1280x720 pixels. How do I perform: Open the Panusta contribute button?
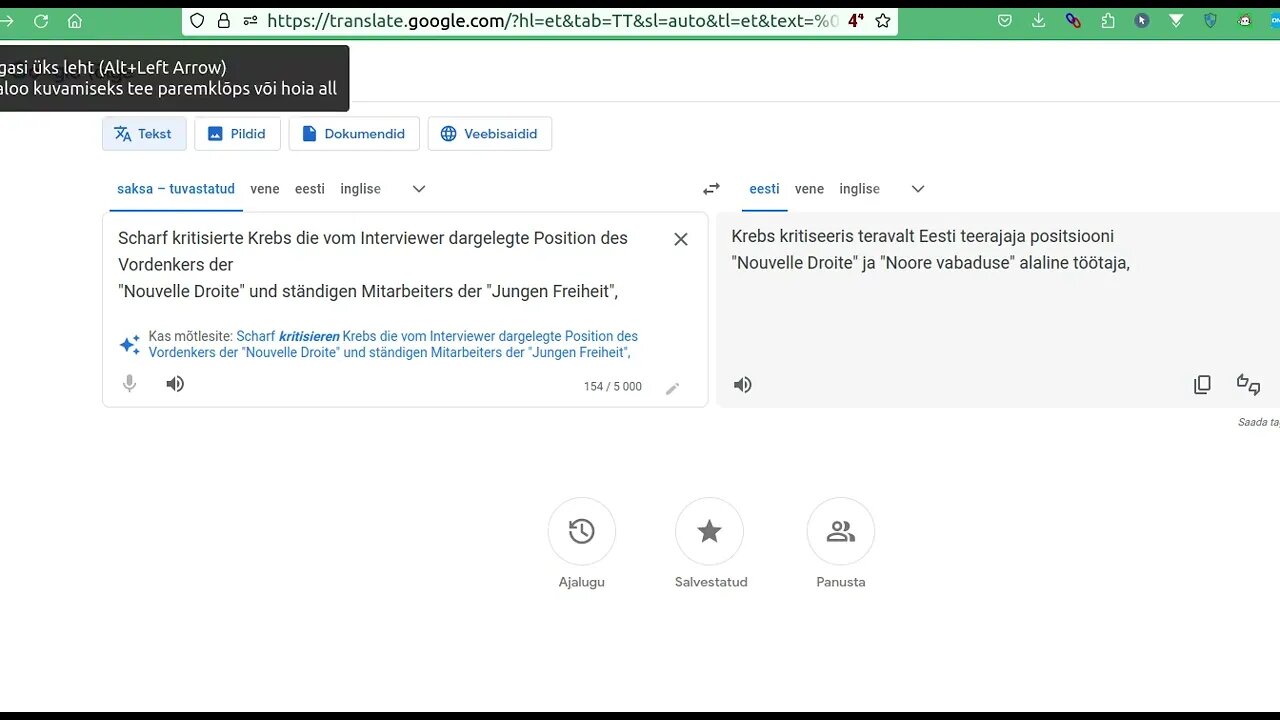tap(841, 531)
